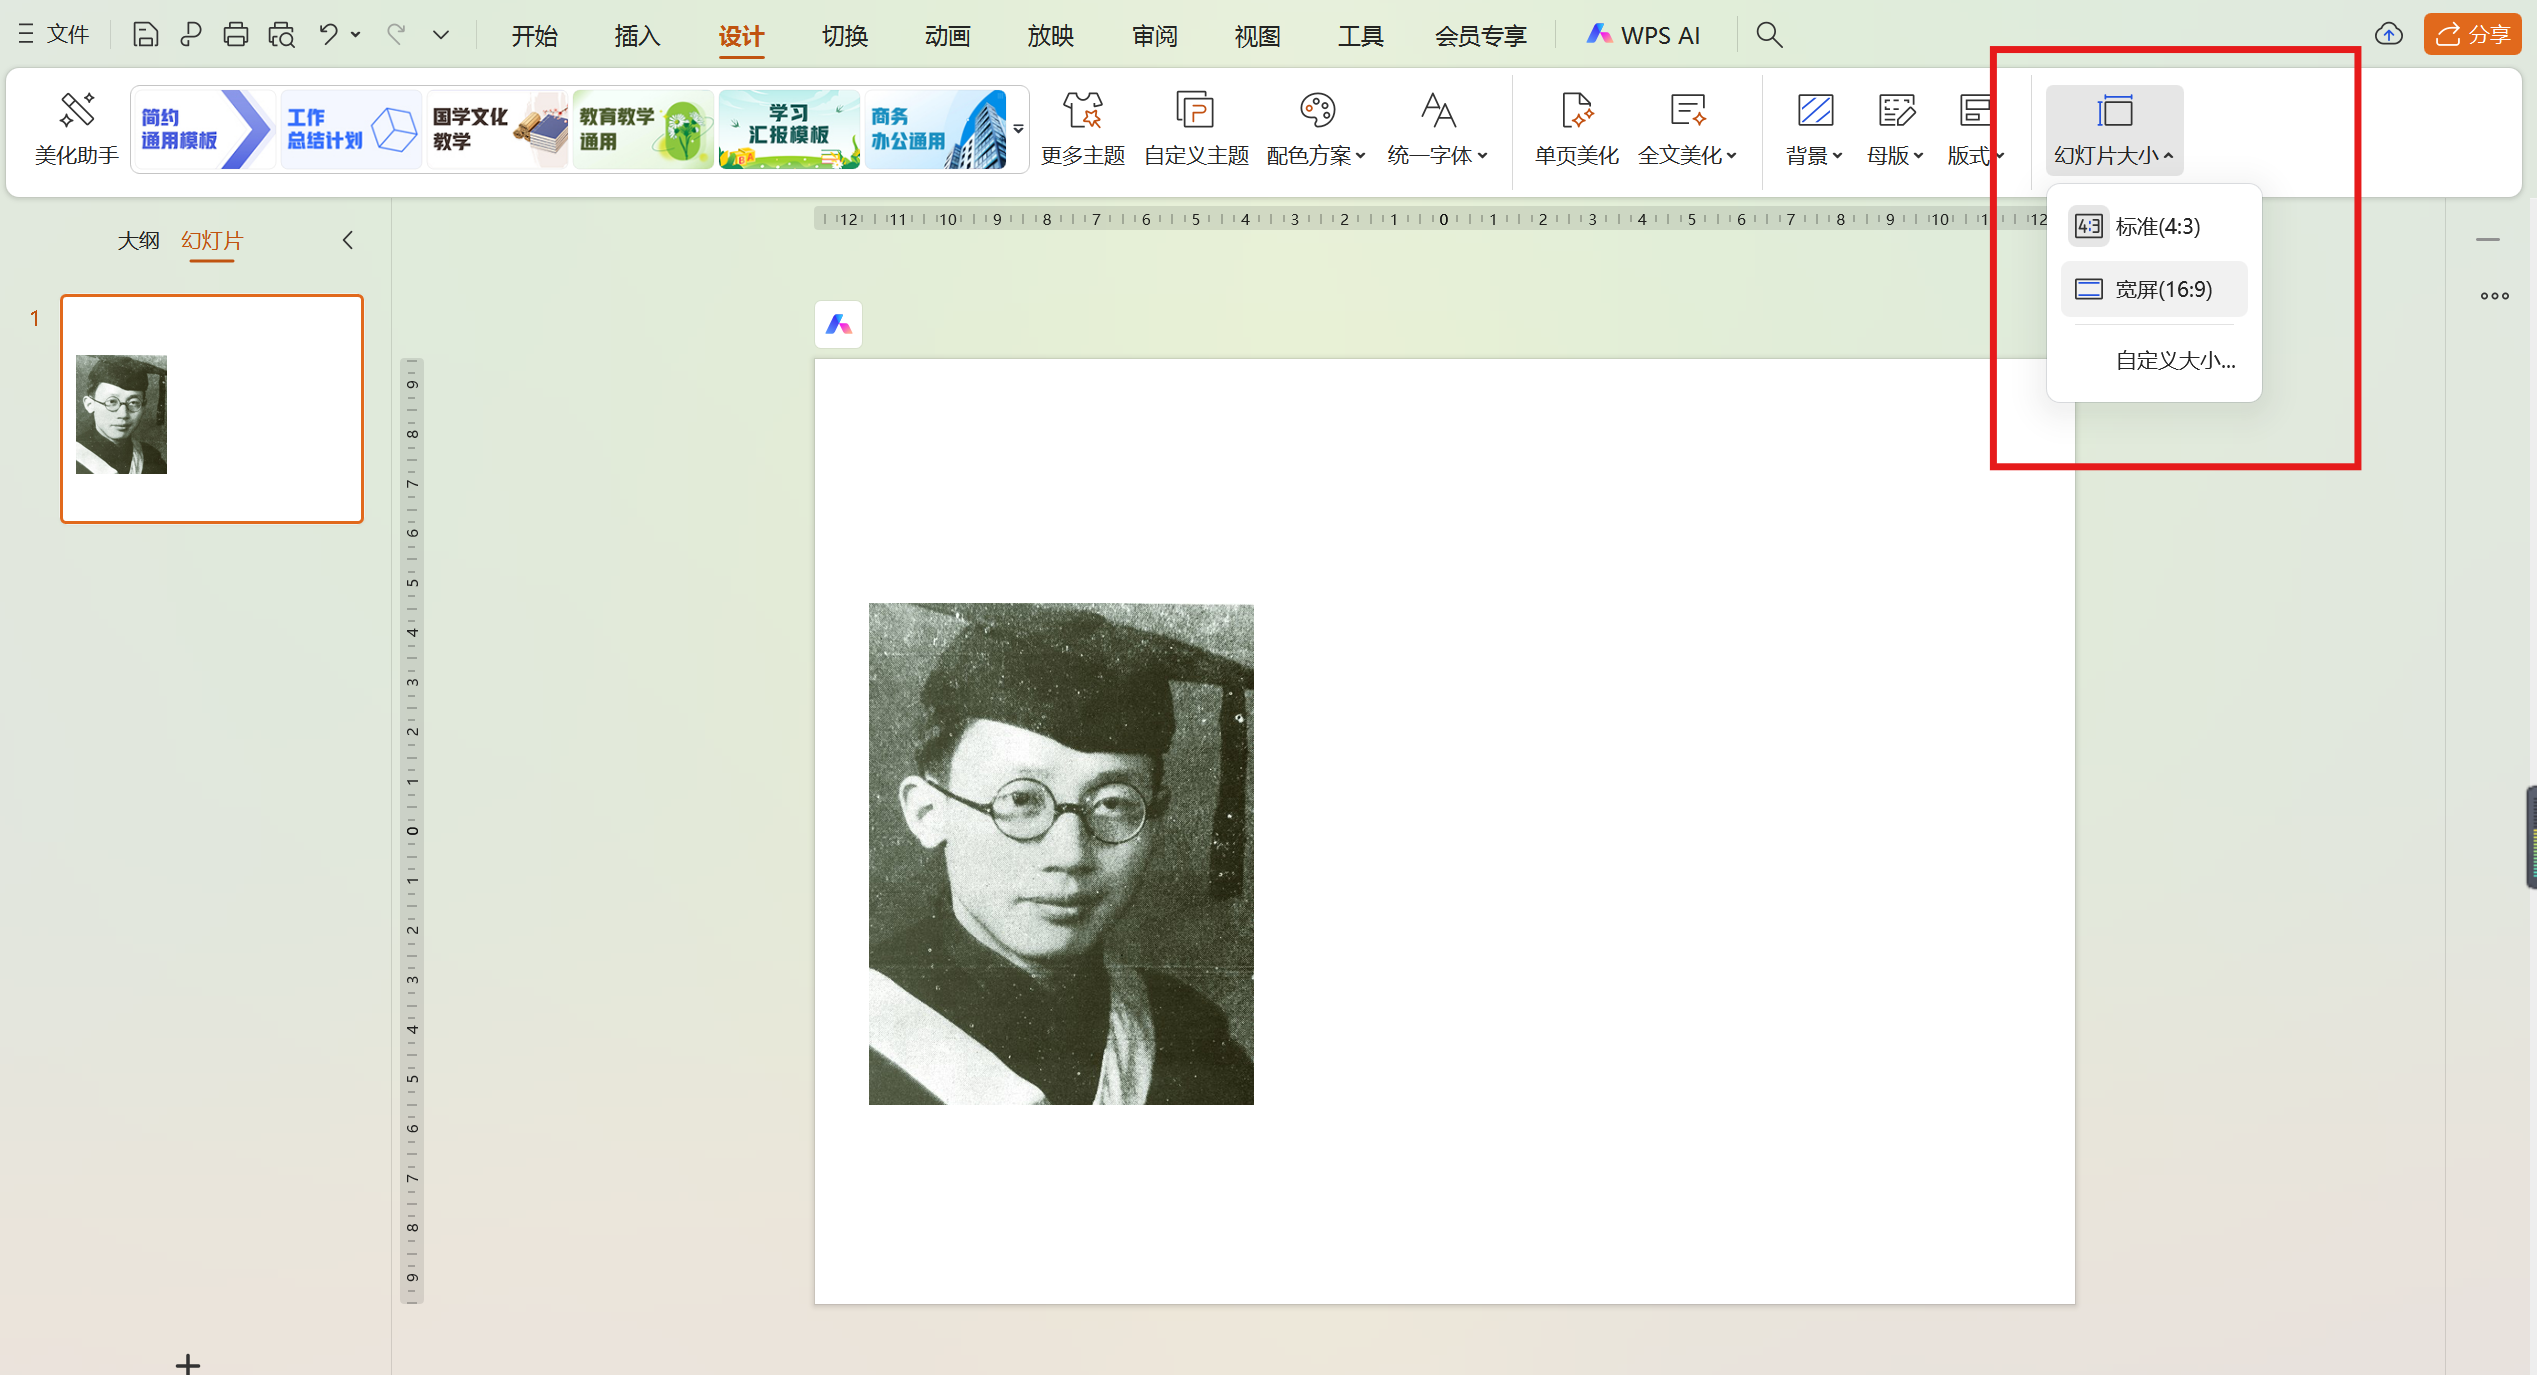Select slide 1 thumbnail
2537x1375 pixels.
212,409
